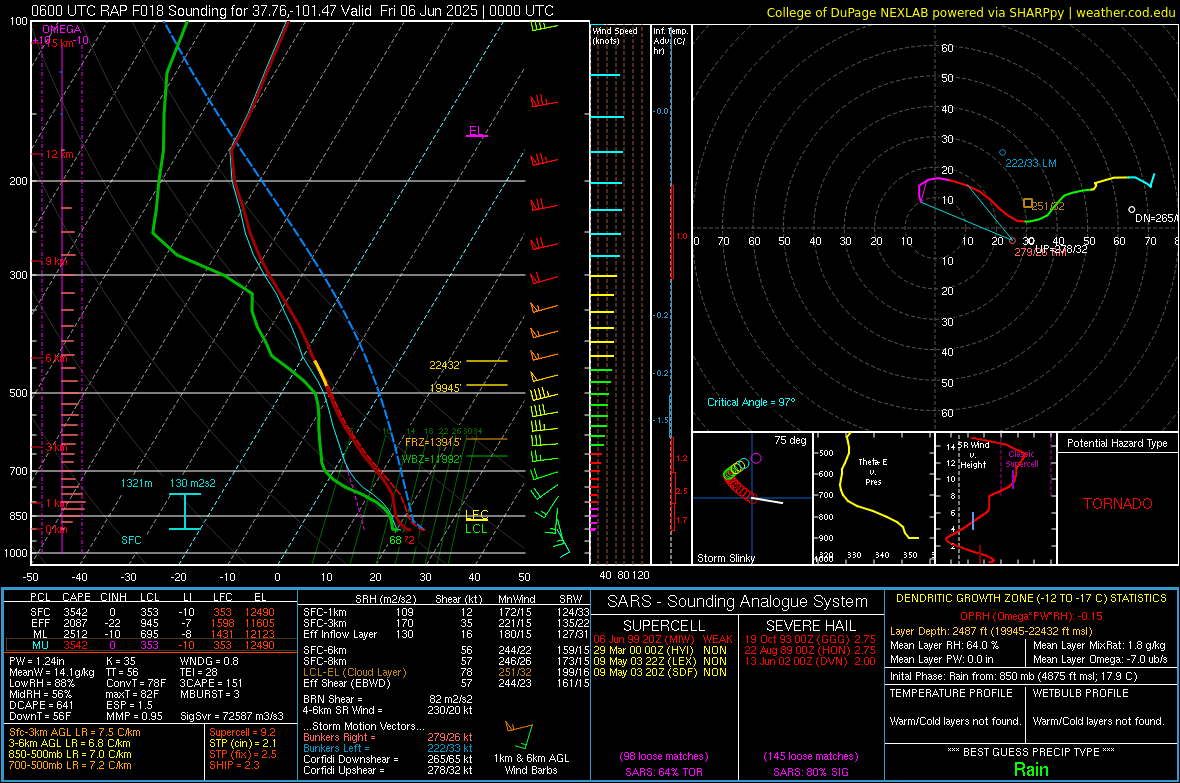Image resolution: width=1180 pixels, height=783 pixels.
Task: Click the Wind Speed (knots) panel header
Action: click(x=615, y=35)
